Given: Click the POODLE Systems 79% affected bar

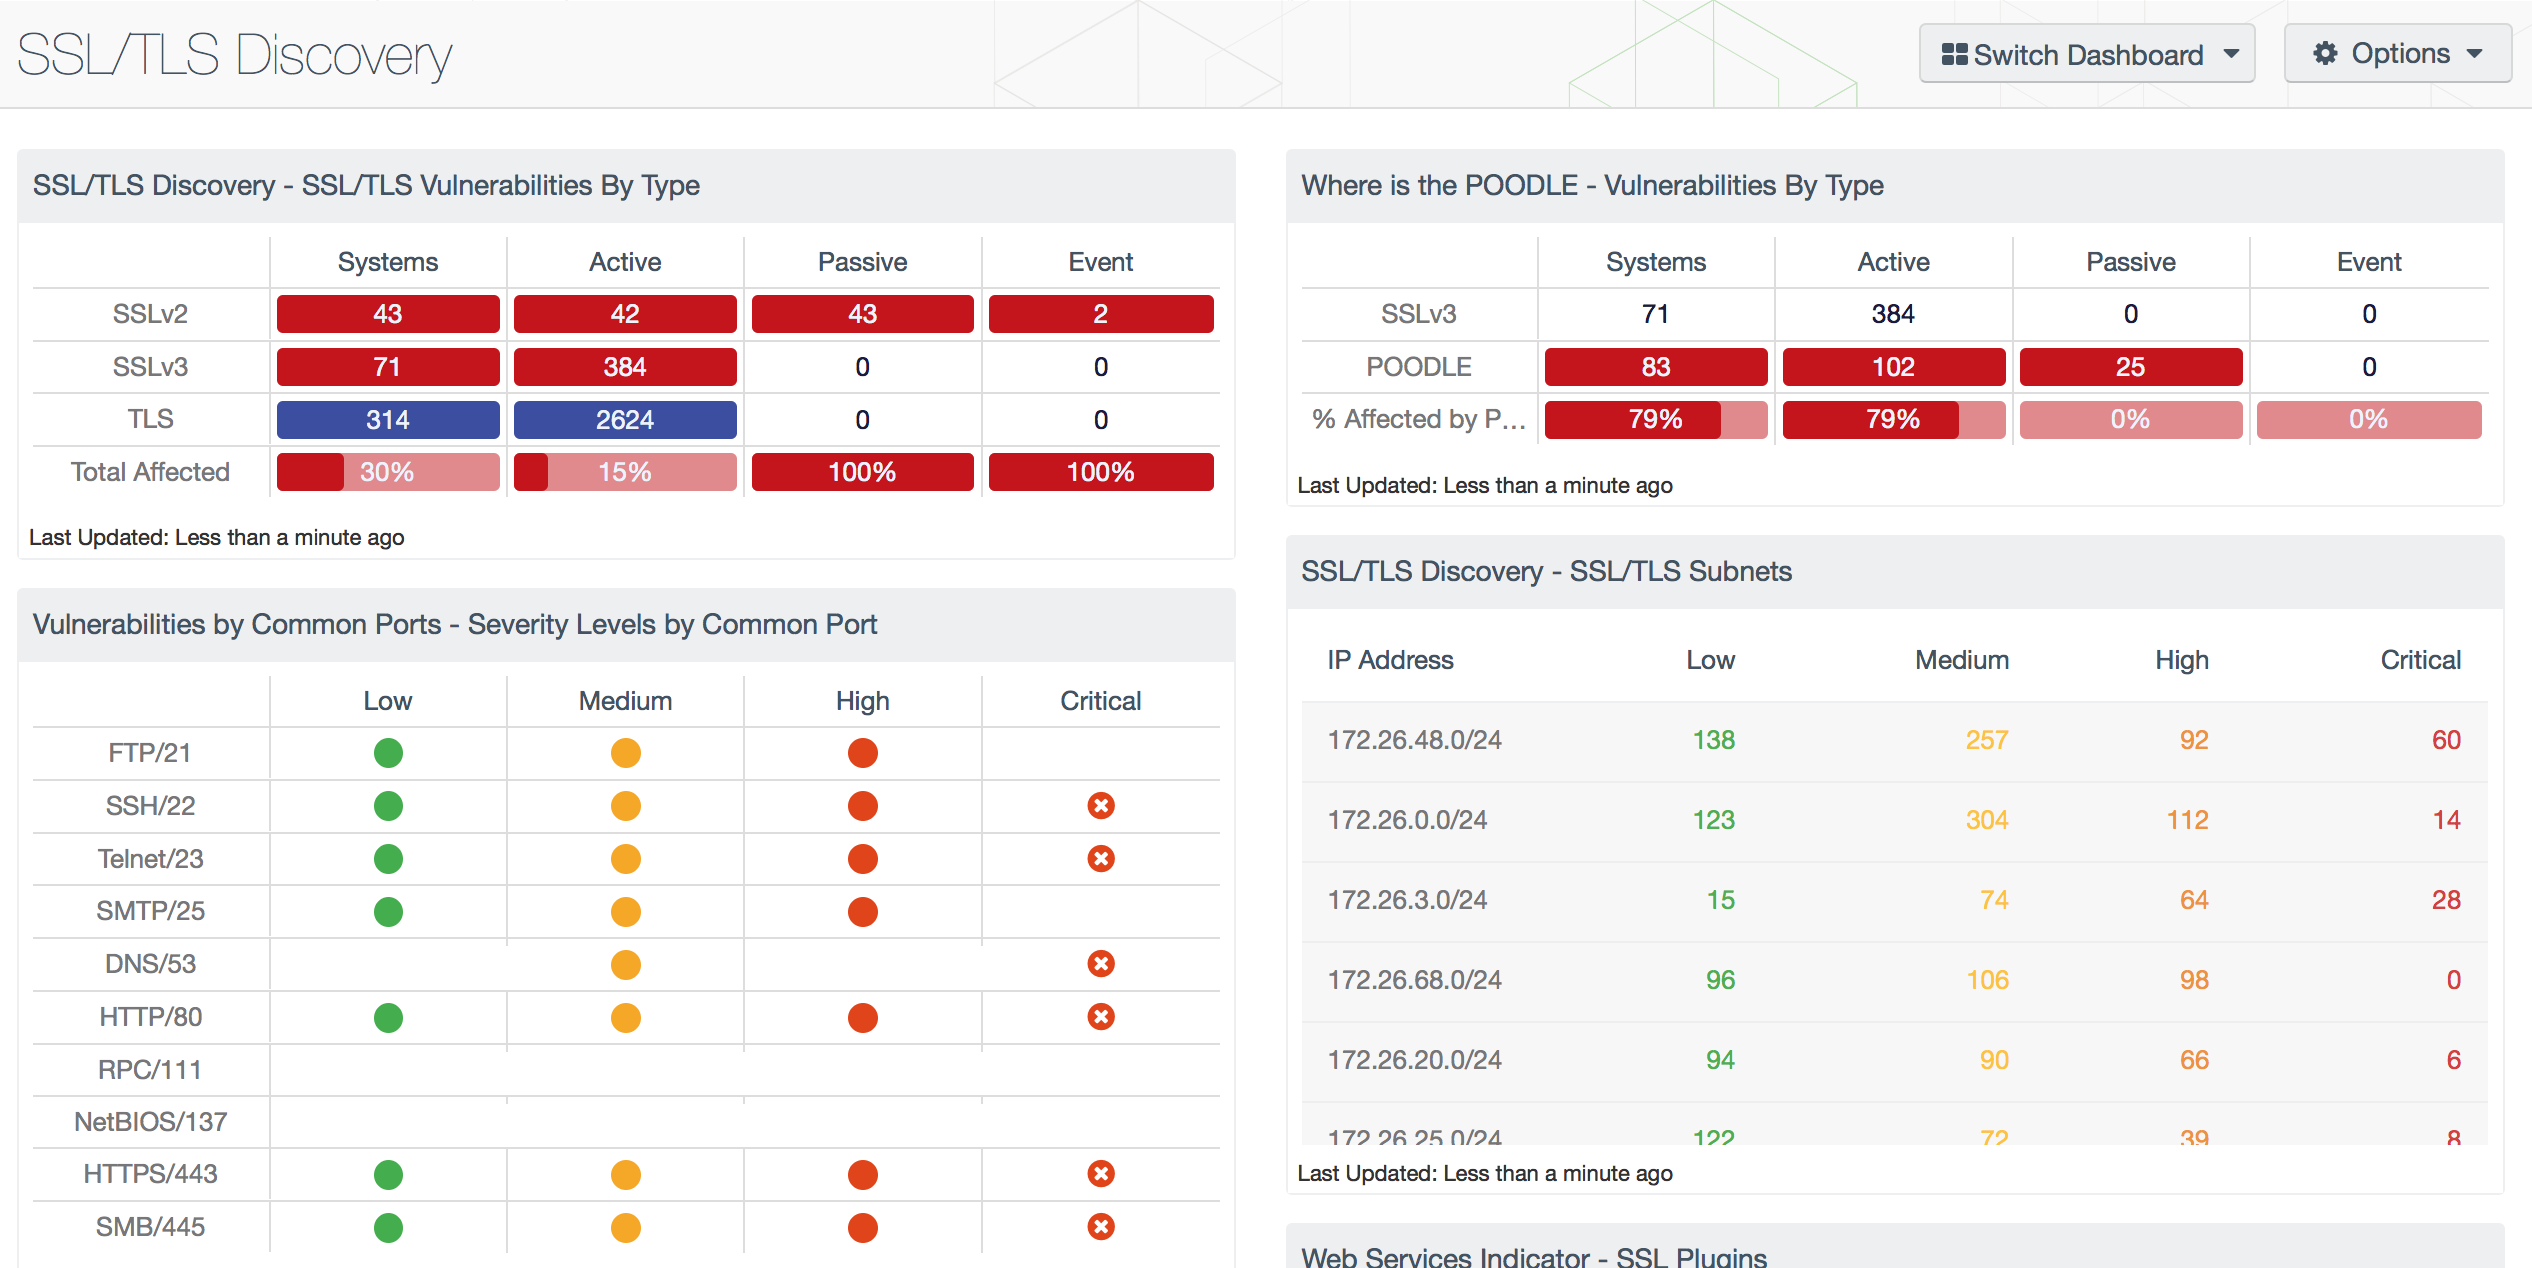Looking at the screenshot, I should coord(1656,420).
